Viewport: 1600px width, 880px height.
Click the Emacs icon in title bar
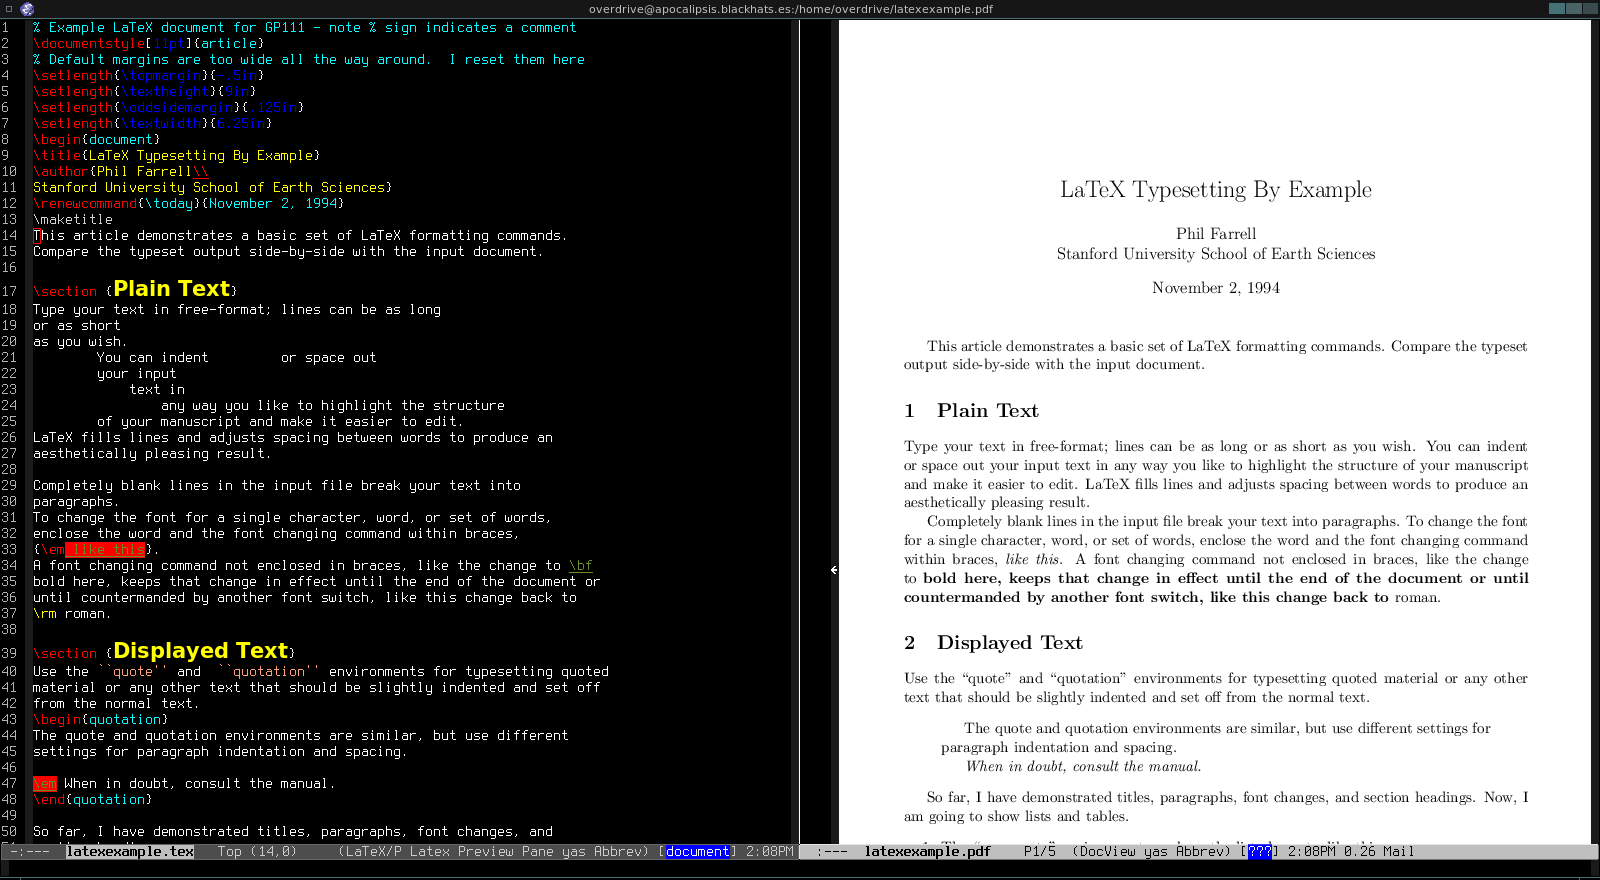coord(27,9)
